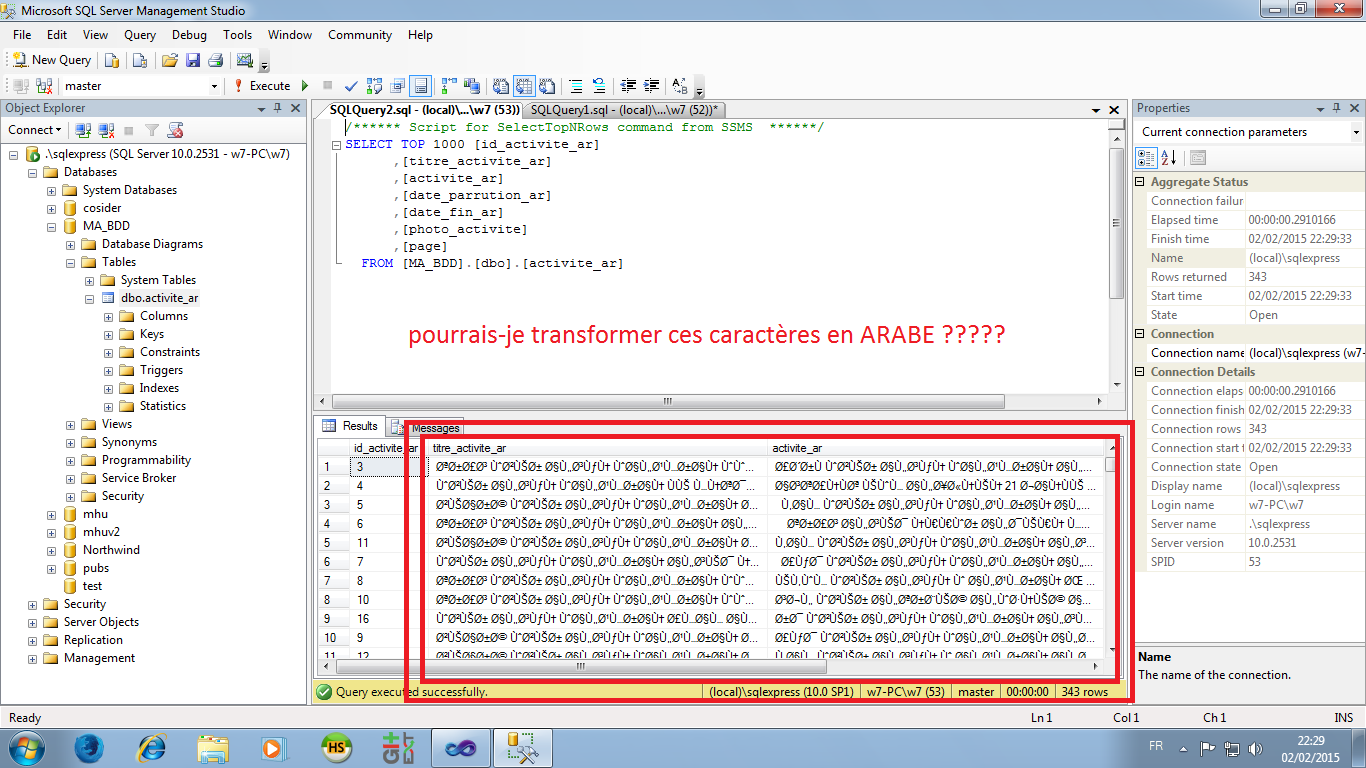Click the titre_activite_ar column header
This screenshot has width=1366, height=768.
coord(598,448)
